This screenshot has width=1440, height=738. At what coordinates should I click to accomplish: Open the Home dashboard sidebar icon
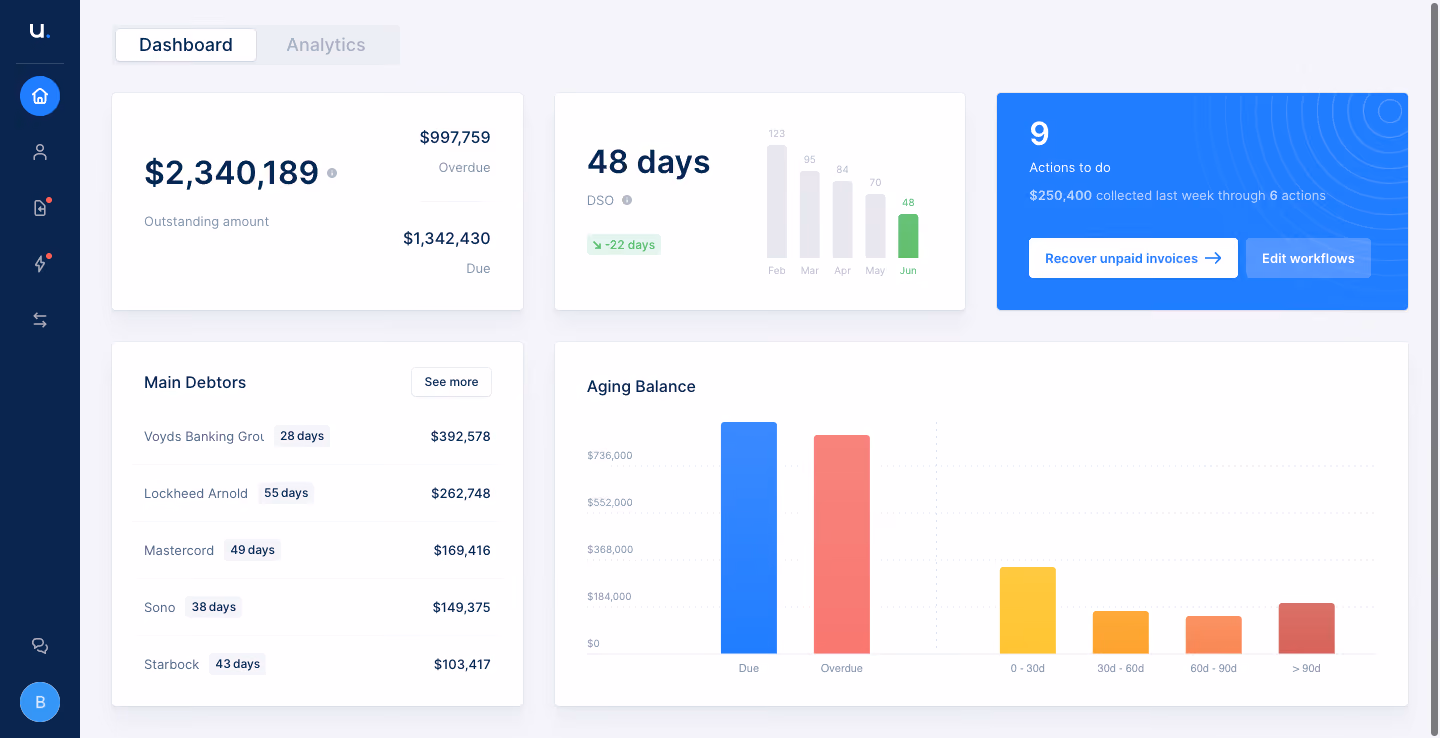tap(40, 96)
